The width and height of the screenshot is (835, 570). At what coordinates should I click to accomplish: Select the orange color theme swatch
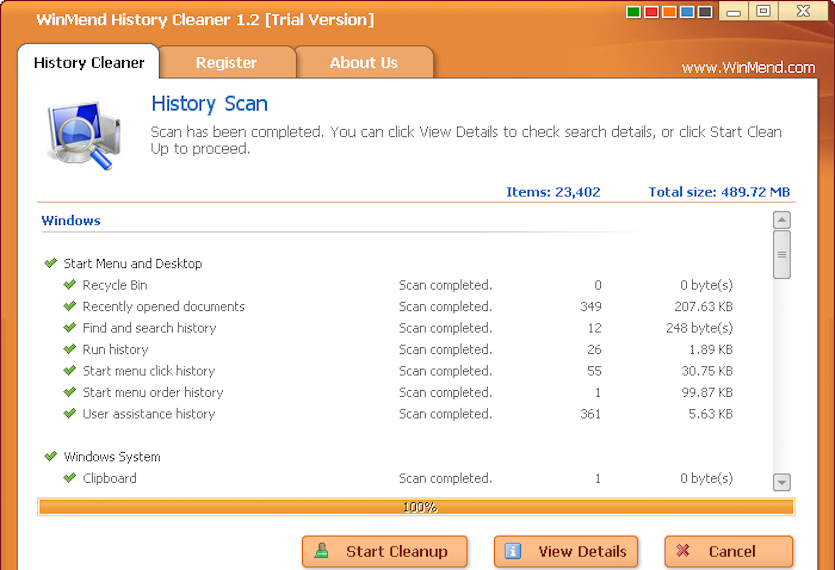[669, 12]
